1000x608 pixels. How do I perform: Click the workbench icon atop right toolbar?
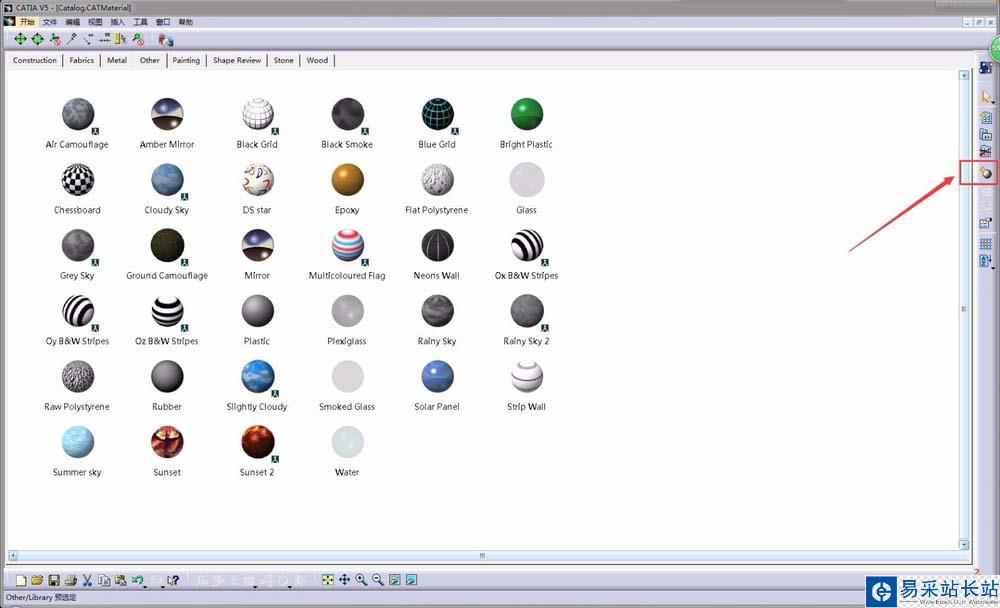tap(986, 67)
